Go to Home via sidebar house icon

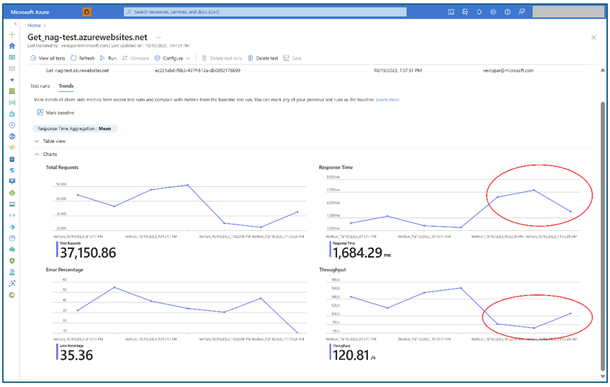point(12,46)
